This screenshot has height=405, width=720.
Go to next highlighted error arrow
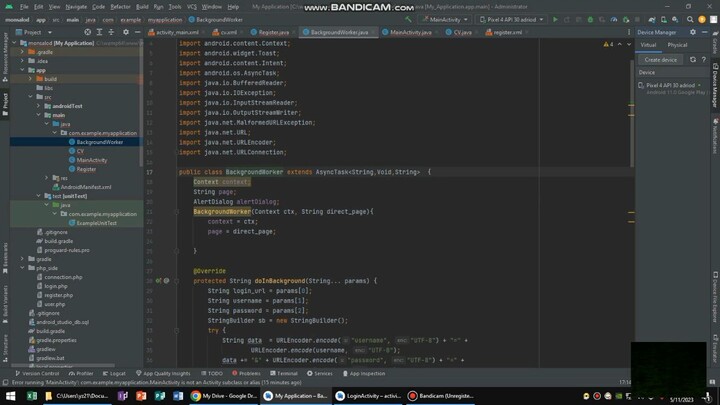click(x=629, y=44)
